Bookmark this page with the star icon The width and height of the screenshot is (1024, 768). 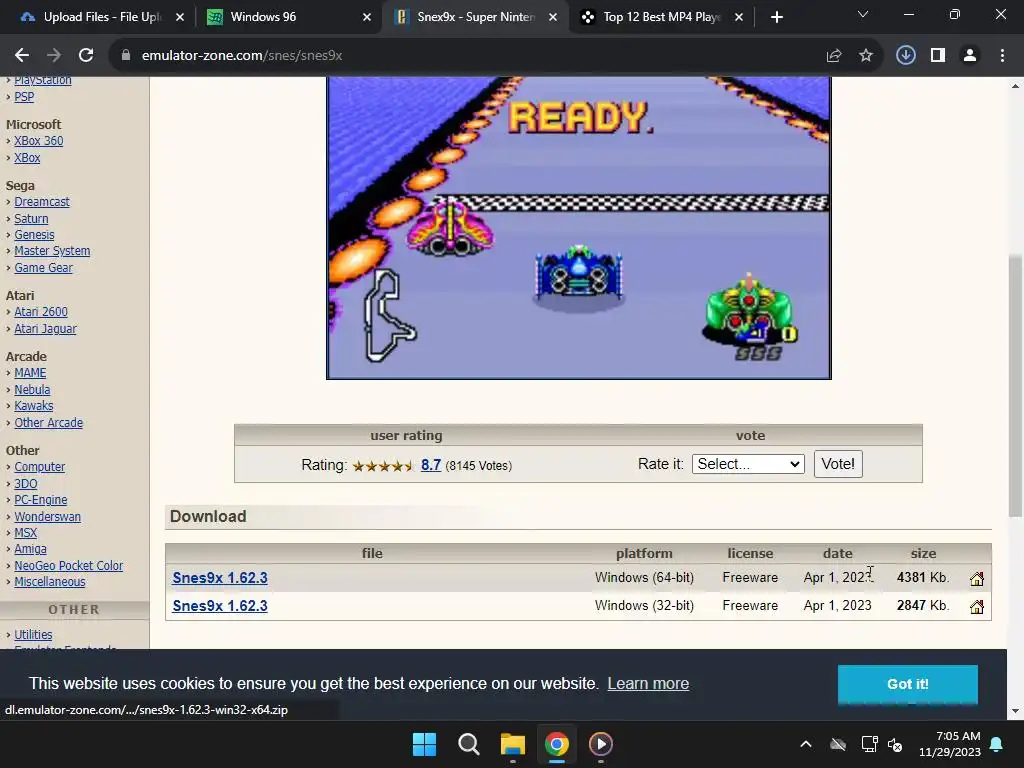866,56
